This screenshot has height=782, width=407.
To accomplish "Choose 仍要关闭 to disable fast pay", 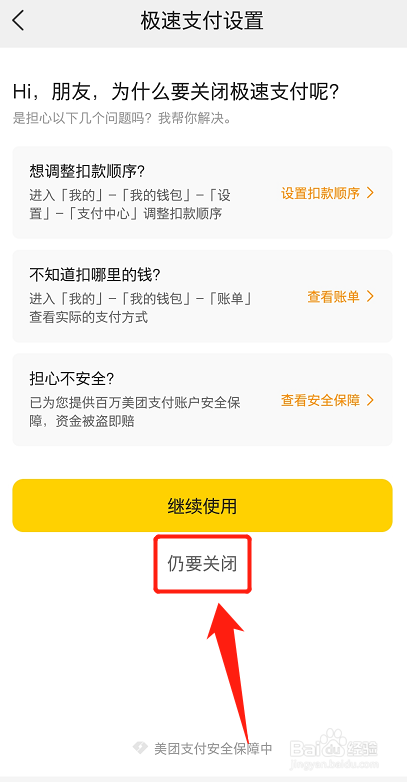I will (x=202, y=564).
